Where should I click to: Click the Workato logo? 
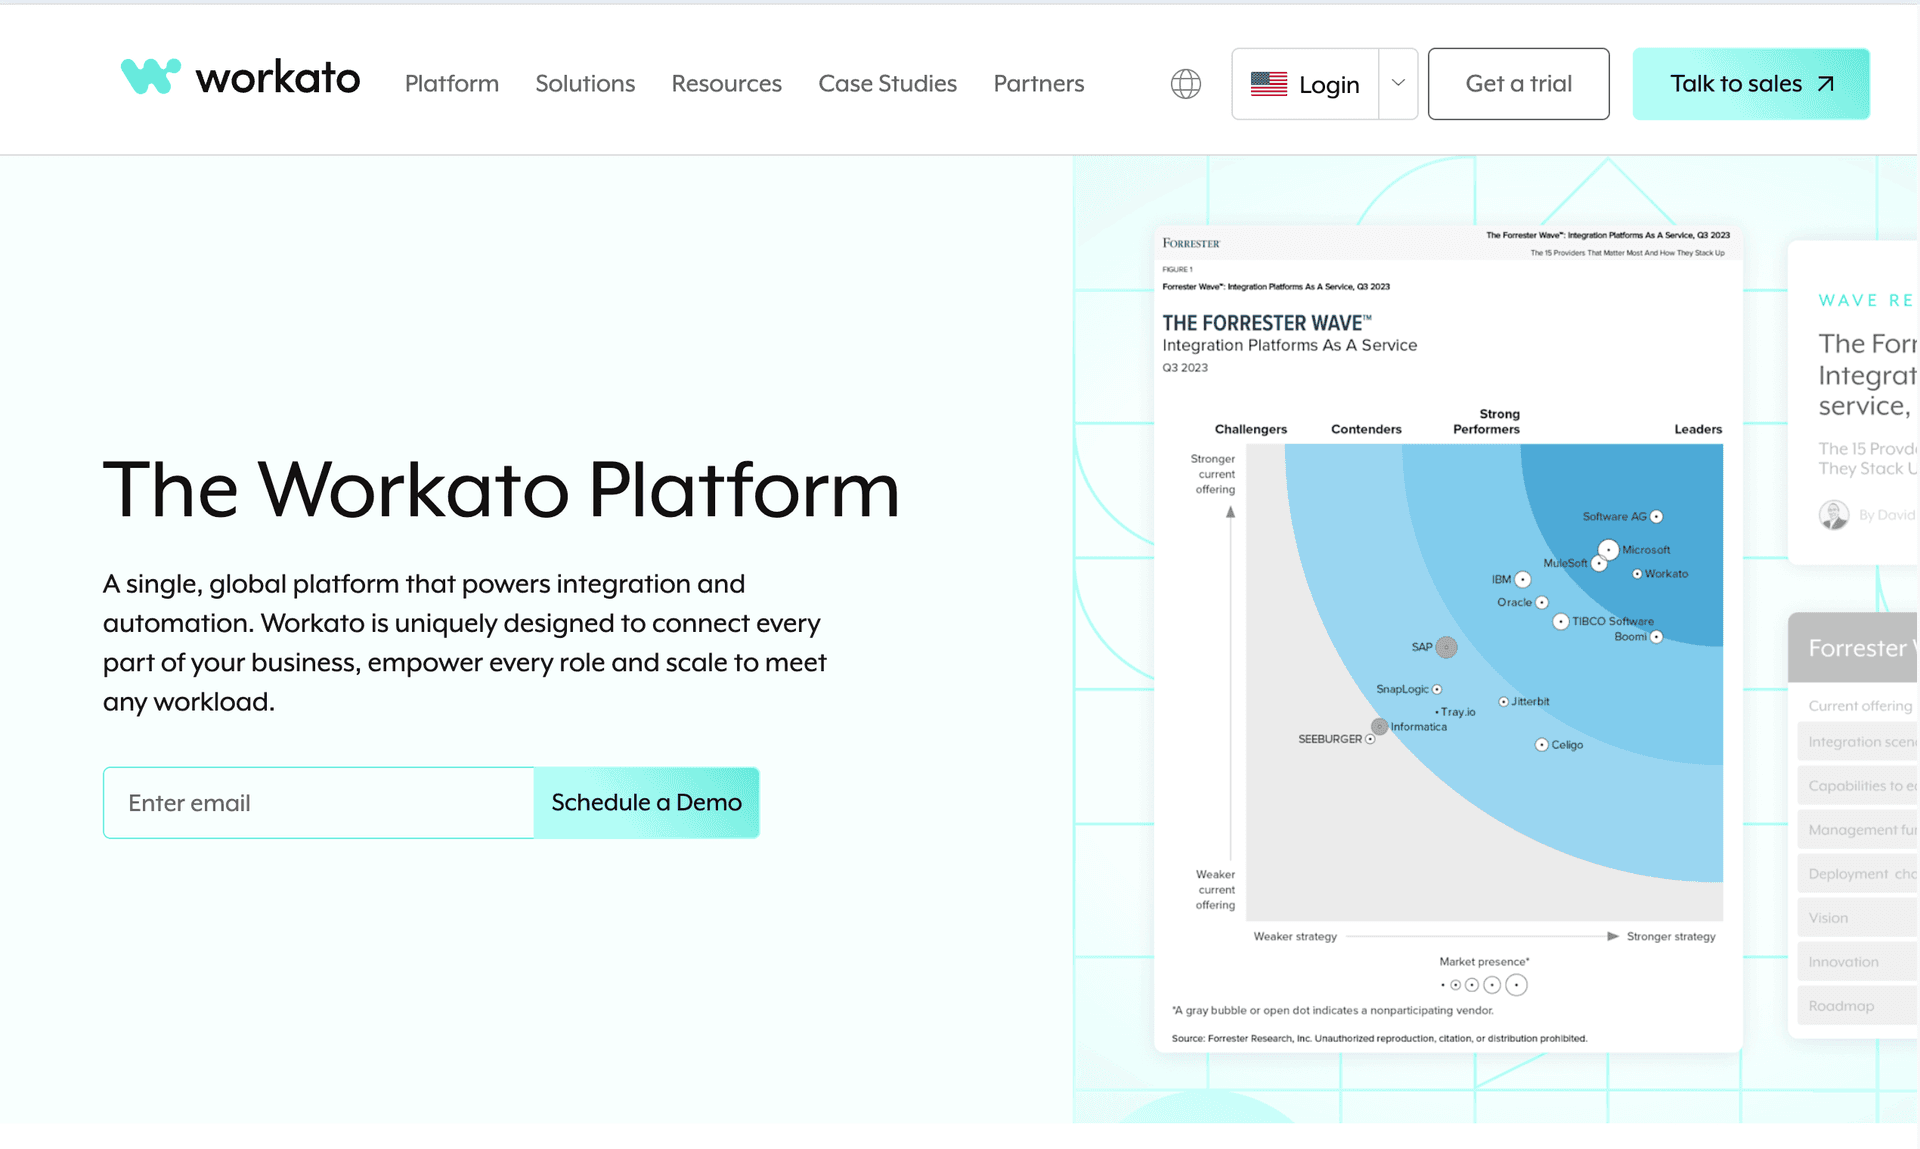[x=240, y=78]
